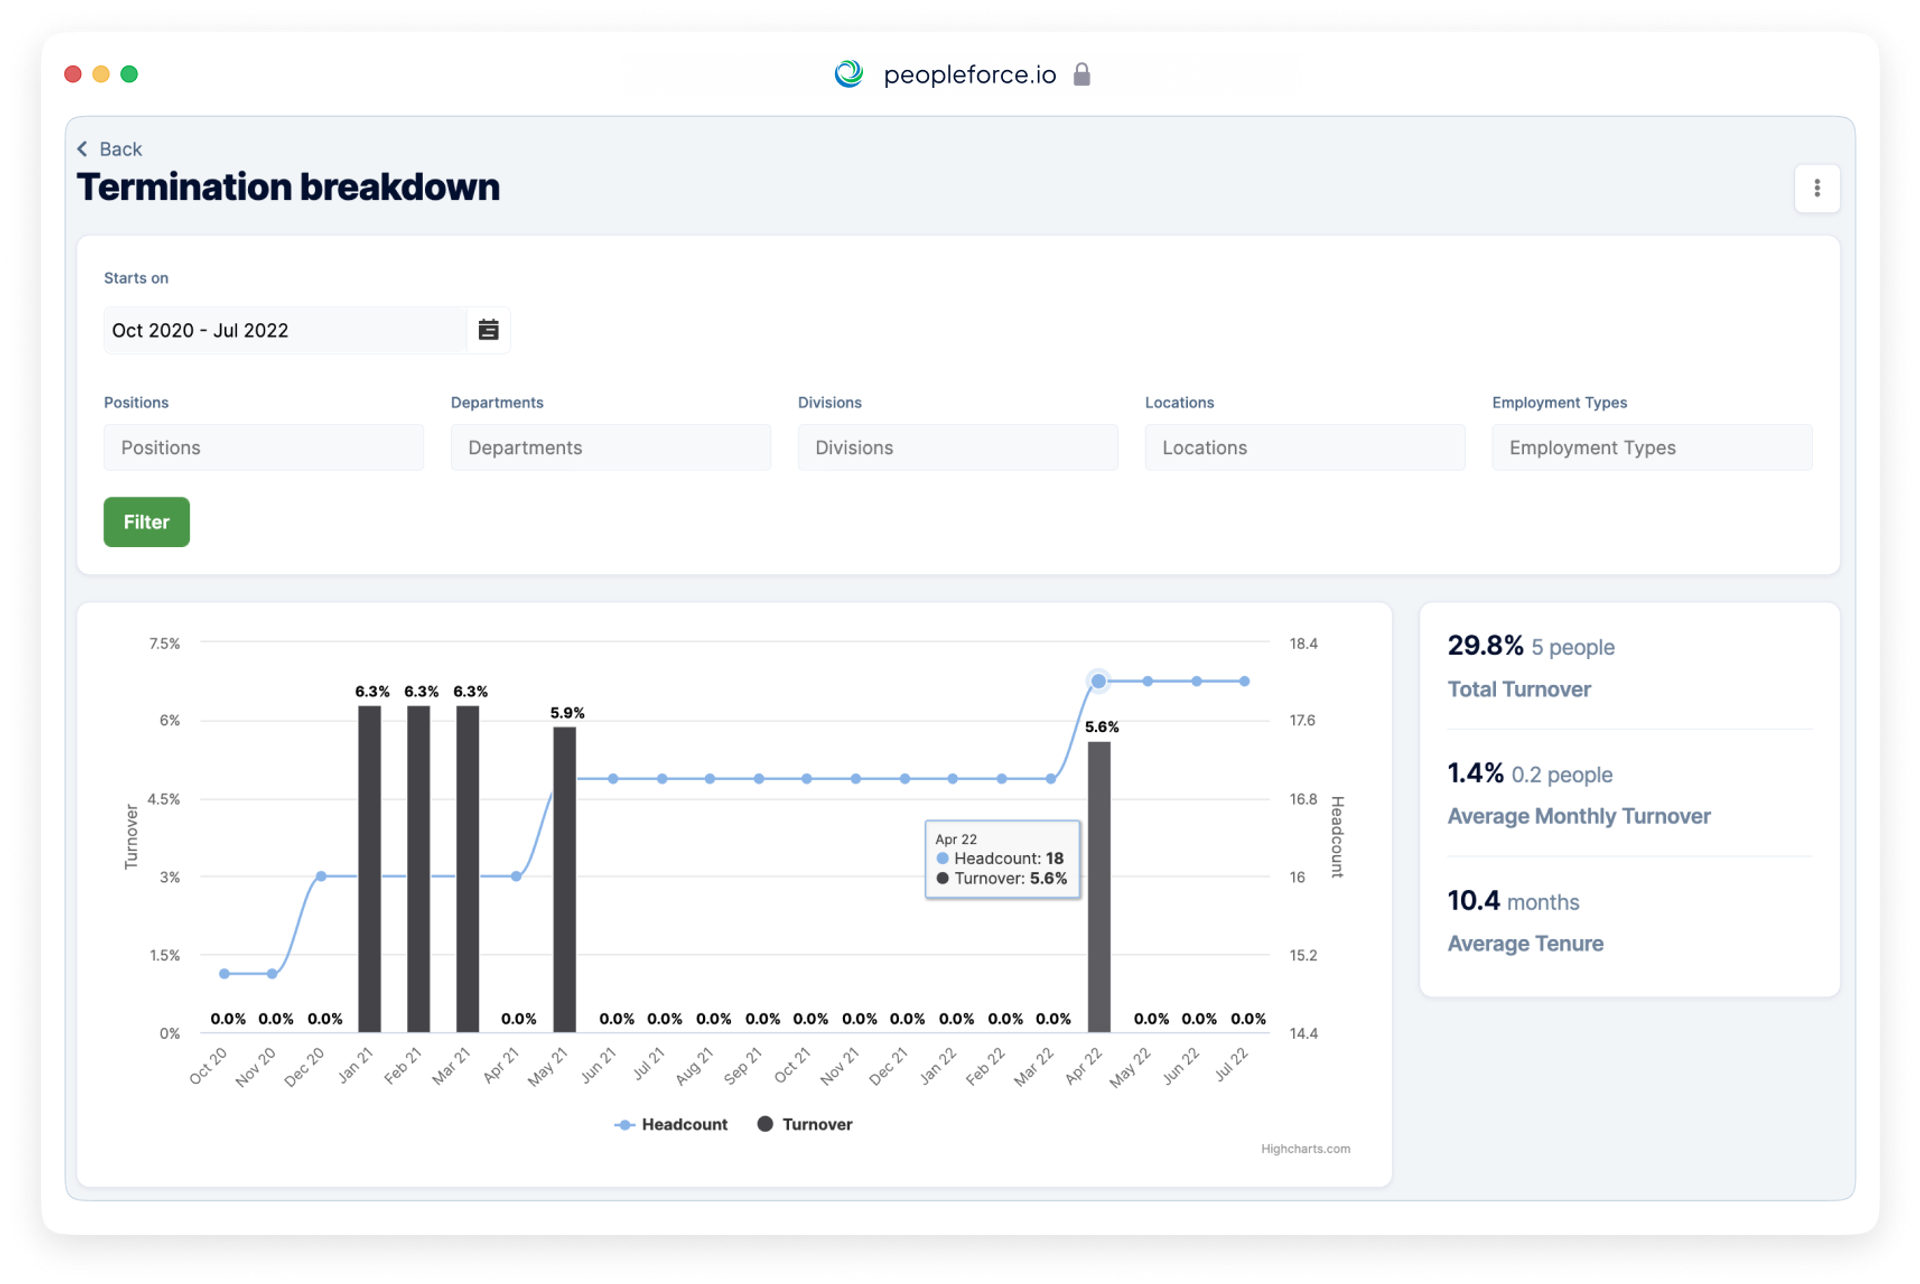1920x1284 pixels.
Task: Open the Highcharts.com credit link
Action: click(1305, 1149)
